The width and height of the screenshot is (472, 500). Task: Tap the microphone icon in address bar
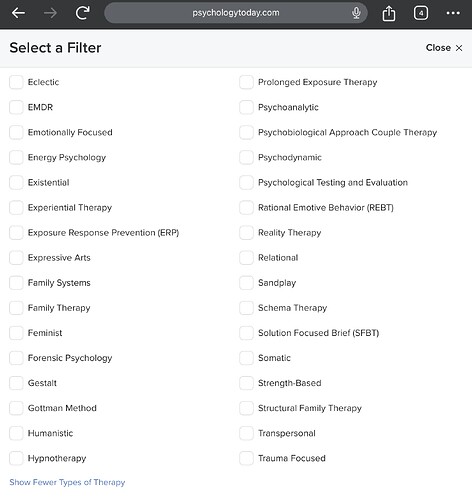click(x=356, y=13)
